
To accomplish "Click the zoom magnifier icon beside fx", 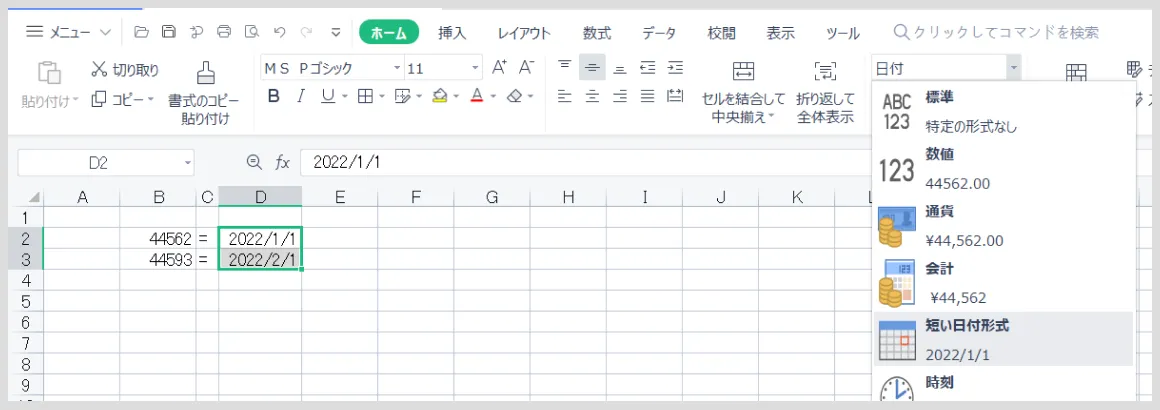I will click(x=254, y=162).
